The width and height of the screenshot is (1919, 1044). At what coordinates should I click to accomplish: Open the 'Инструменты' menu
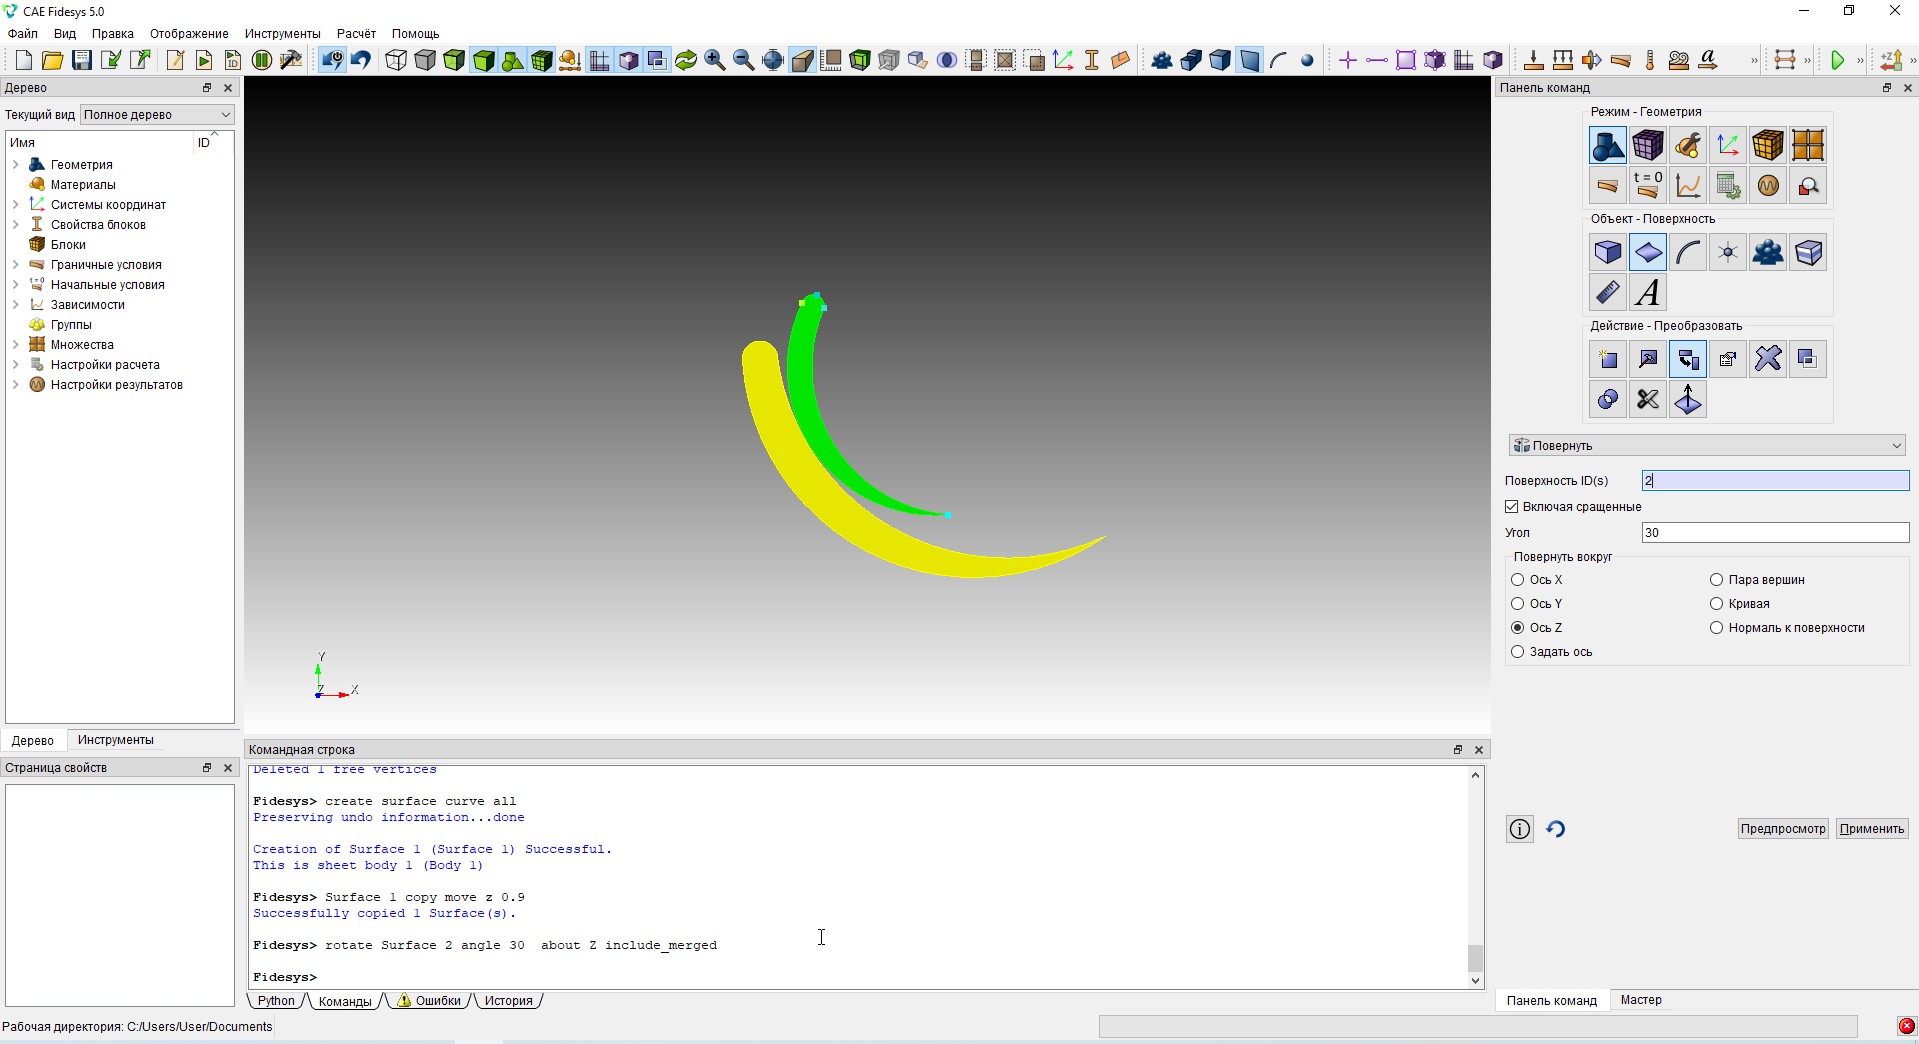[x=283, y=34]
